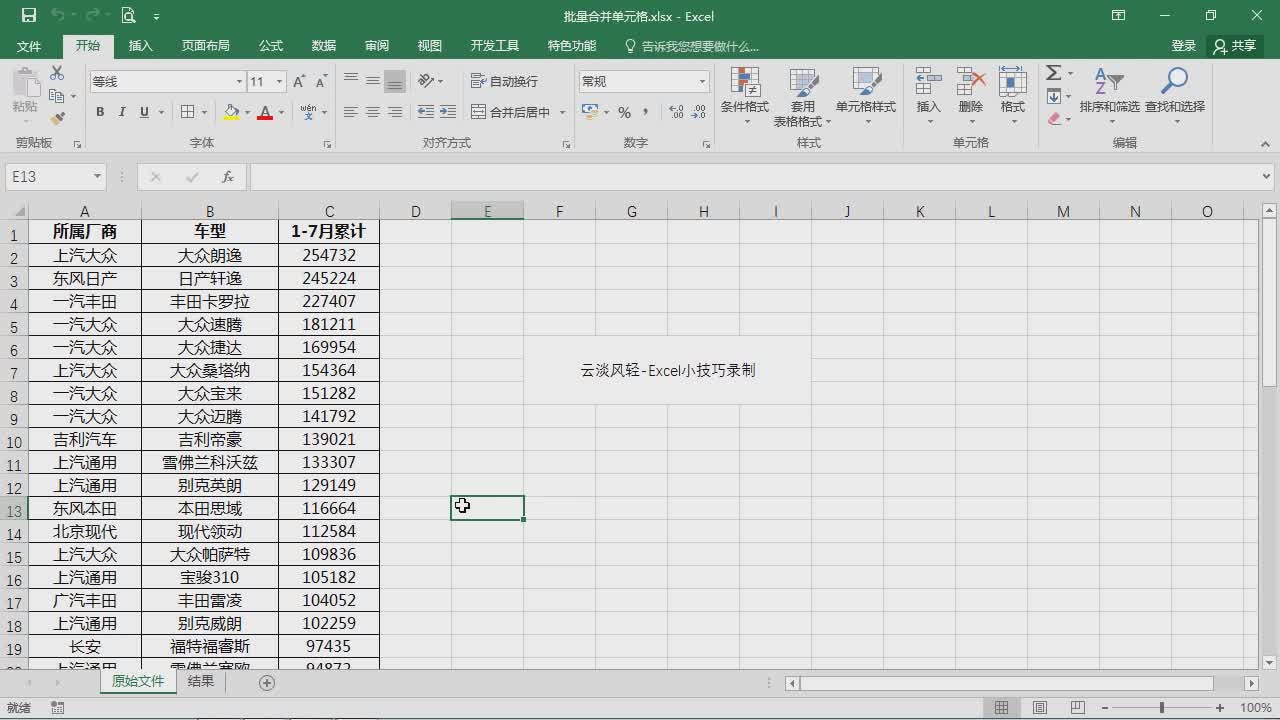Click the 删除 Delete cells button
Image resolution: width=1280 pixels, height=720 pixels.
click(971, 97)
